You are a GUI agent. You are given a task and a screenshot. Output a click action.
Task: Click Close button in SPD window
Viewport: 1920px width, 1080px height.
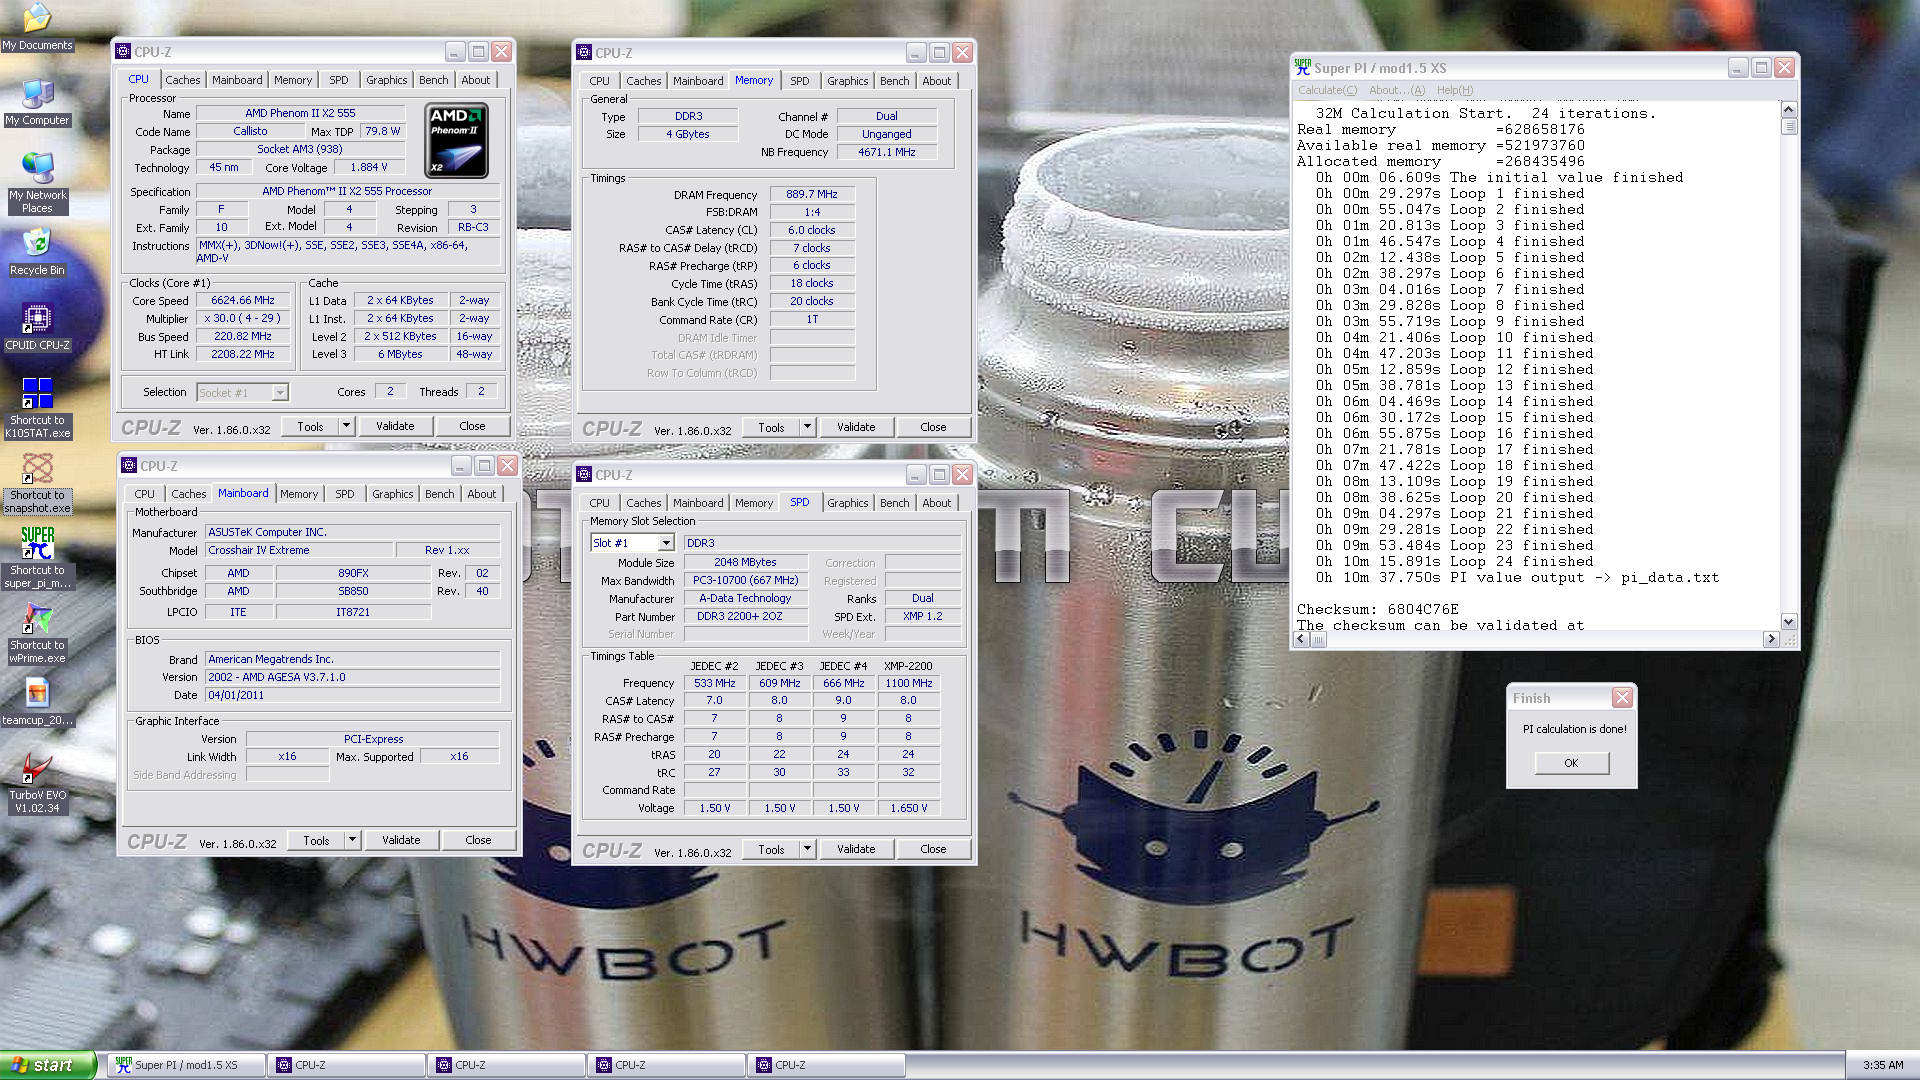click(x=933, y=849)
